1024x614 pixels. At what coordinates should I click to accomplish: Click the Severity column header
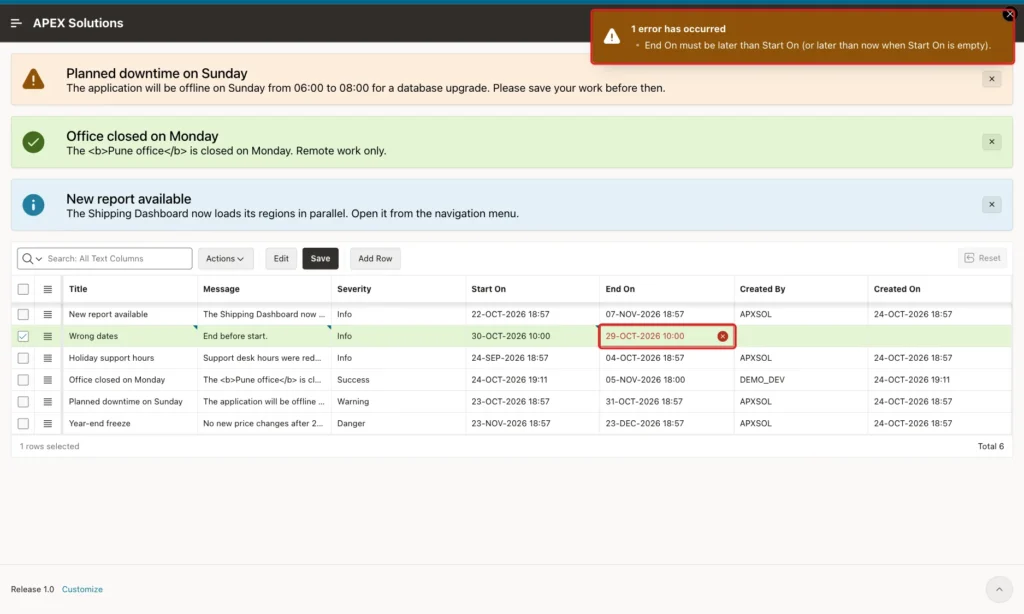(x=398, y=289)
